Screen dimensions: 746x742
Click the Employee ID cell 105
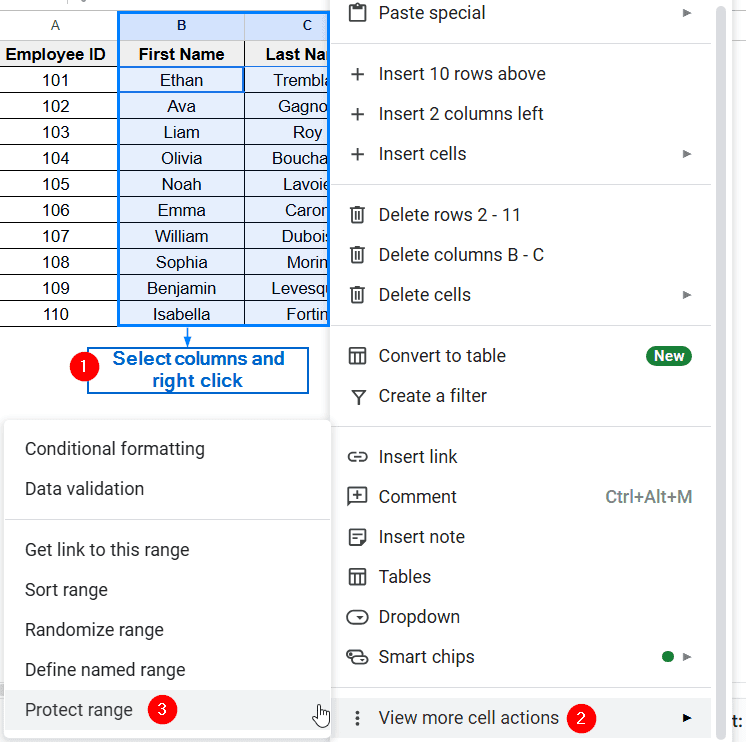[56, 184]
